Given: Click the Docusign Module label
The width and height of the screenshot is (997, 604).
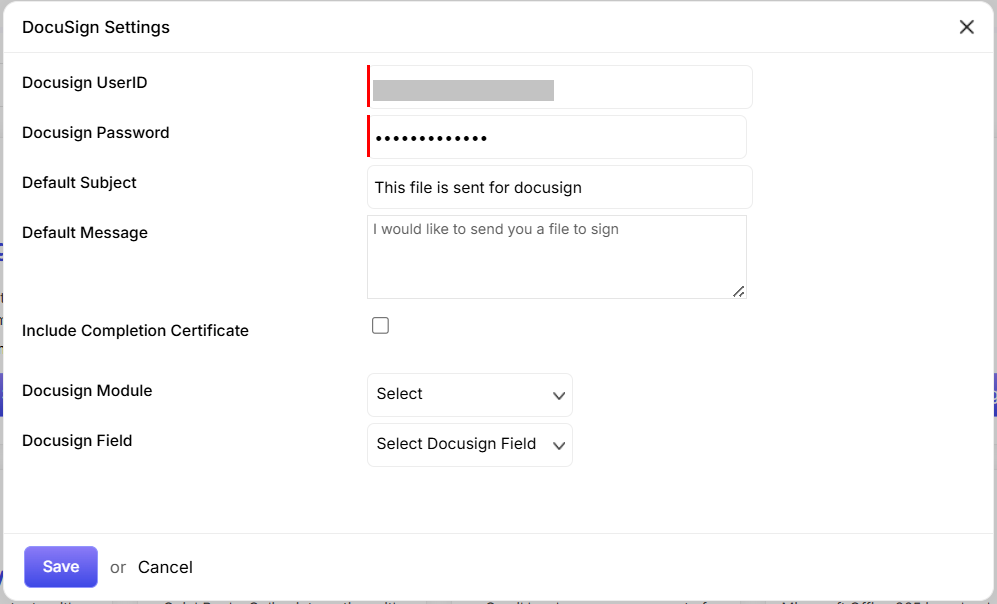Looking at the screenshot, I should pyautogui.click(x=87, y=390).
